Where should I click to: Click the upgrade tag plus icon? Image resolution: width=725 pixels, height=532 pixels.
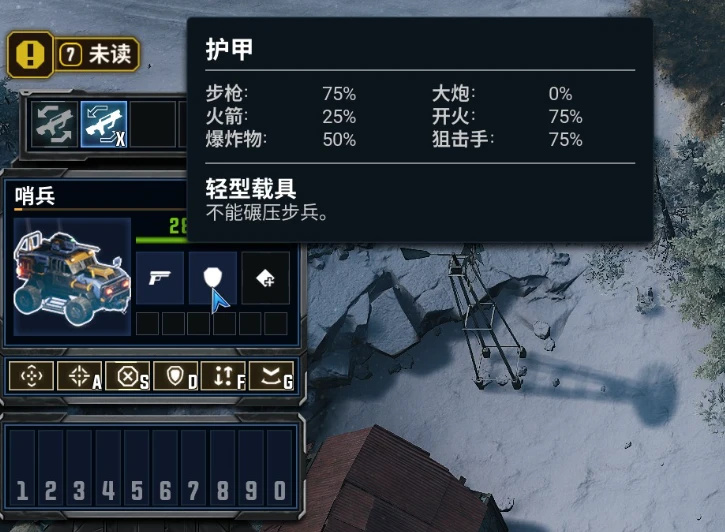click(x=266, y=278)
